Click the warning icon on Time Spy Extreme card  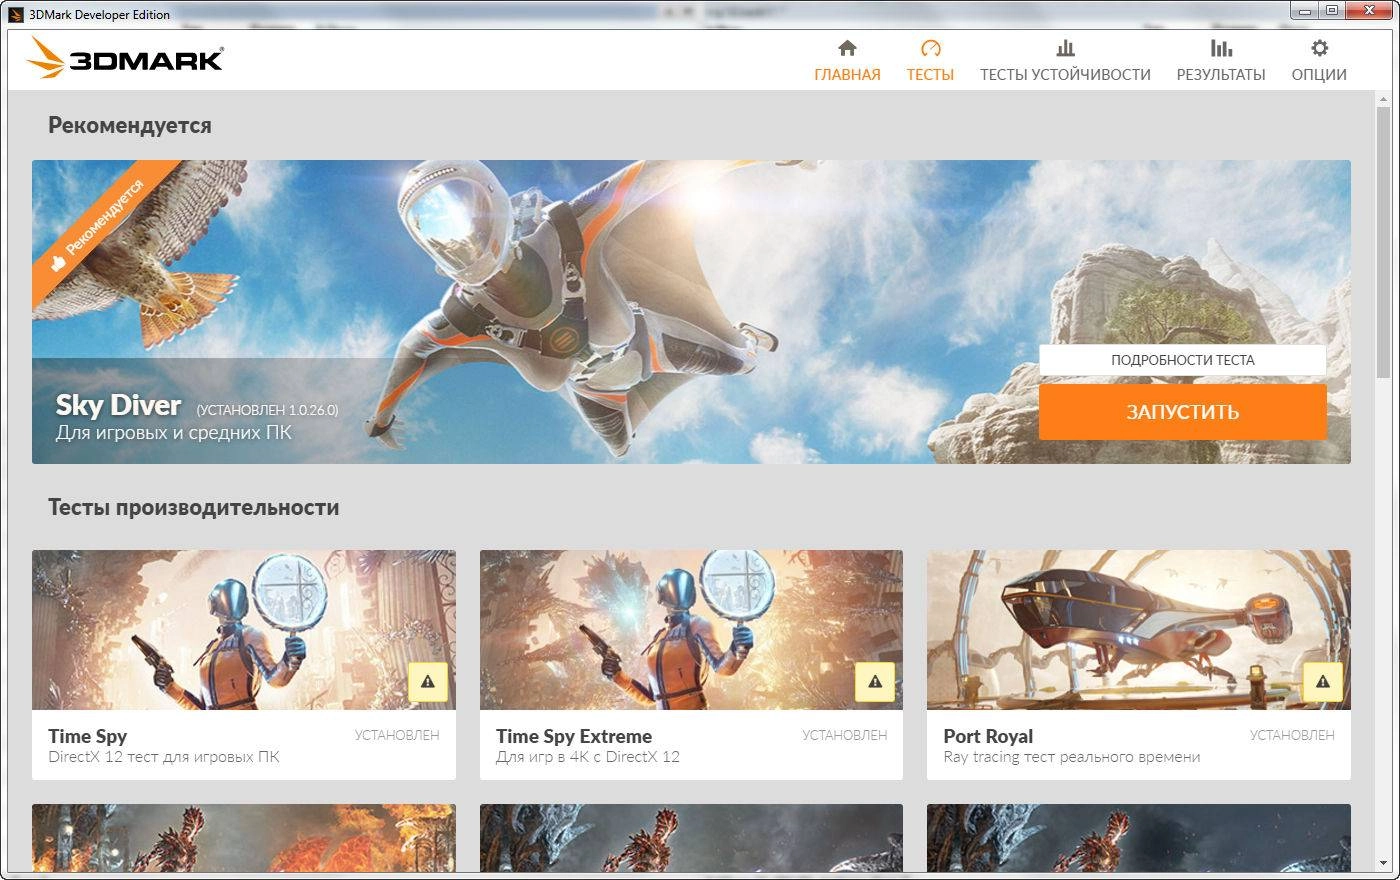click(875, 682)
